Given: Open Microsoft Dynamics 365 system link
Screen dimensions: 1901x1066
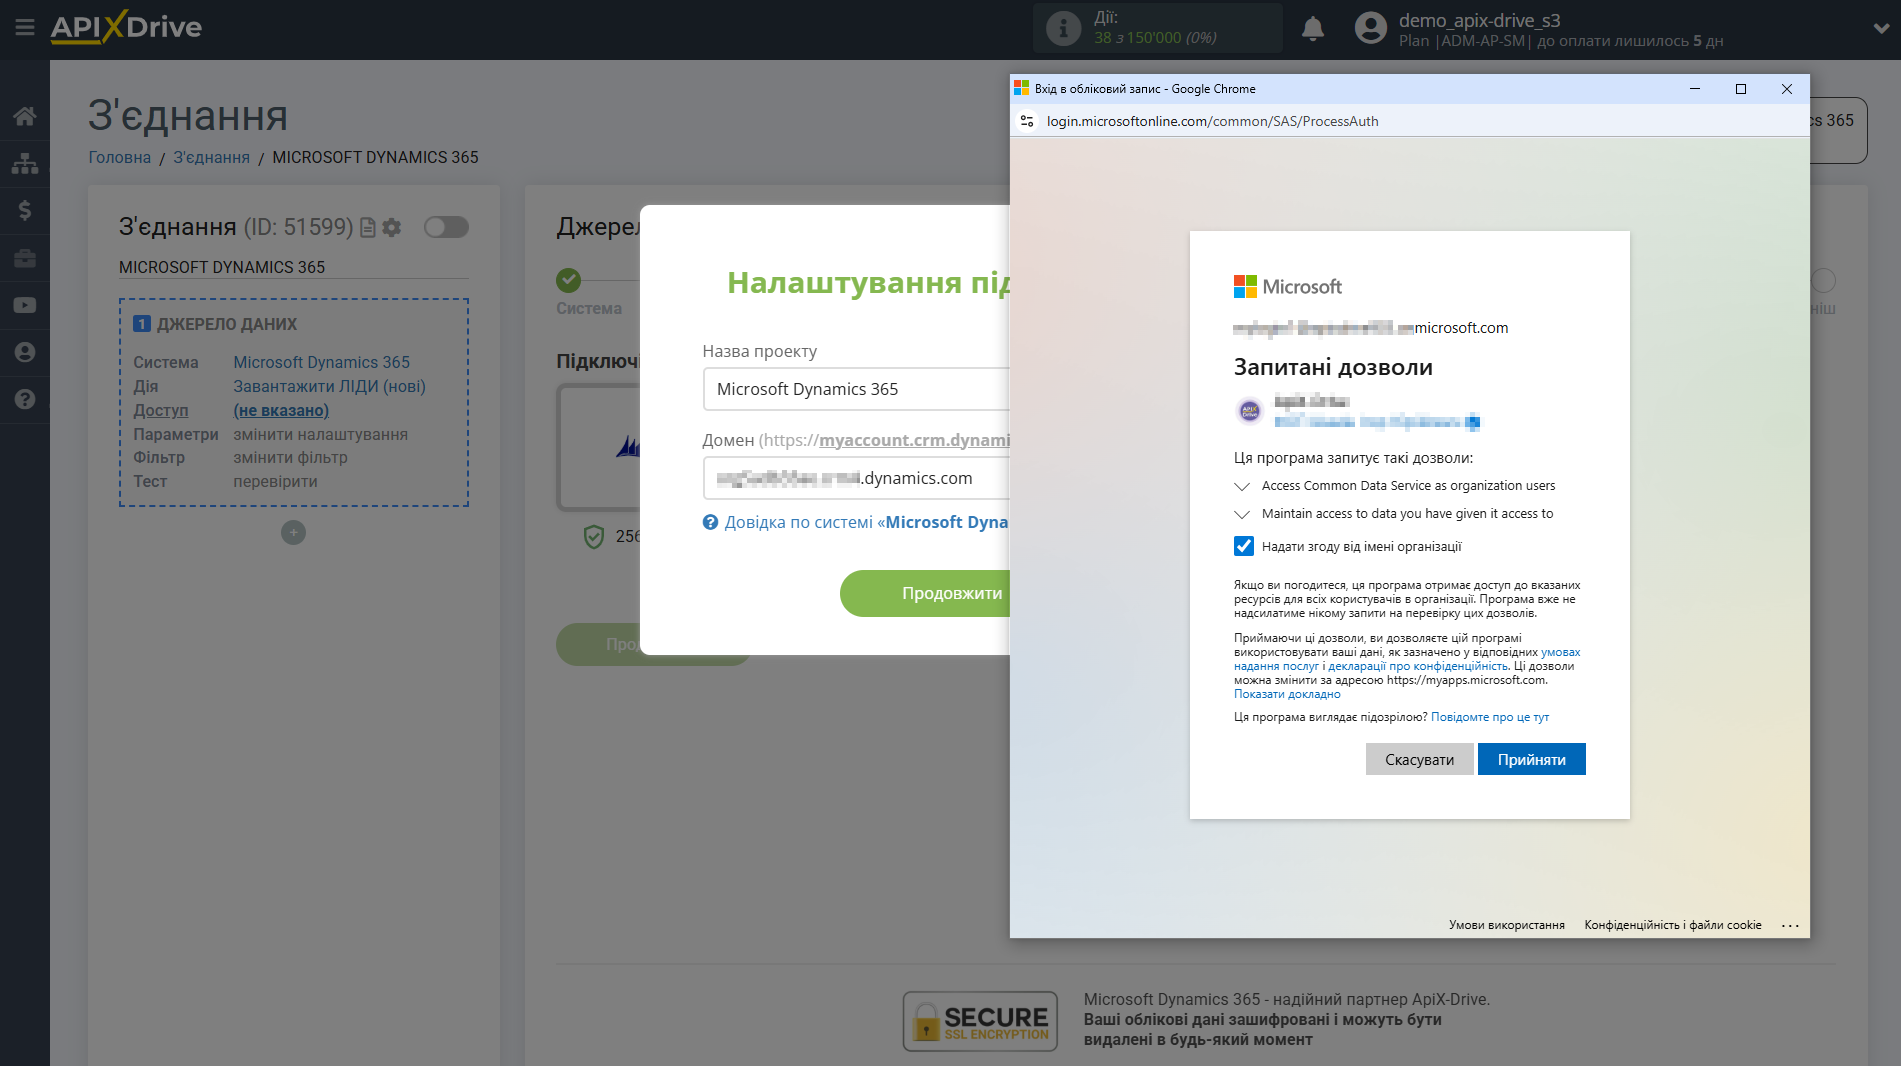Looking at the screenshot, I should (321, 362).
